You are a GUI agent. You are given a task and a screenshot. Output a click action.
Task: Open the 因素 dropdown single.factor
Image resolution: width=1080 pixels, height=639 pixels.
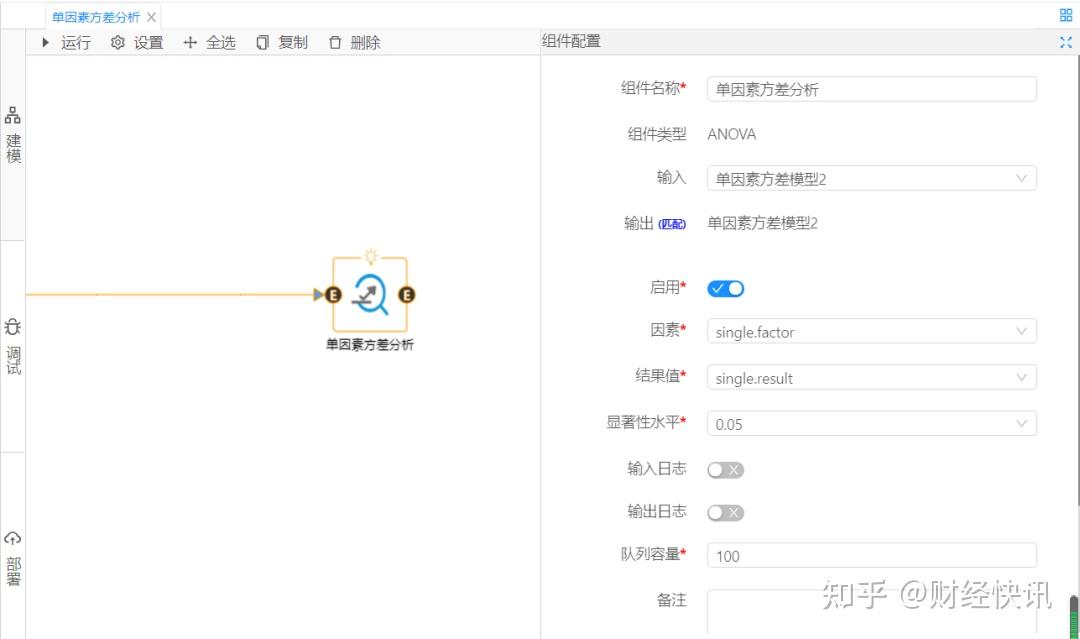[x=871, y=332]
